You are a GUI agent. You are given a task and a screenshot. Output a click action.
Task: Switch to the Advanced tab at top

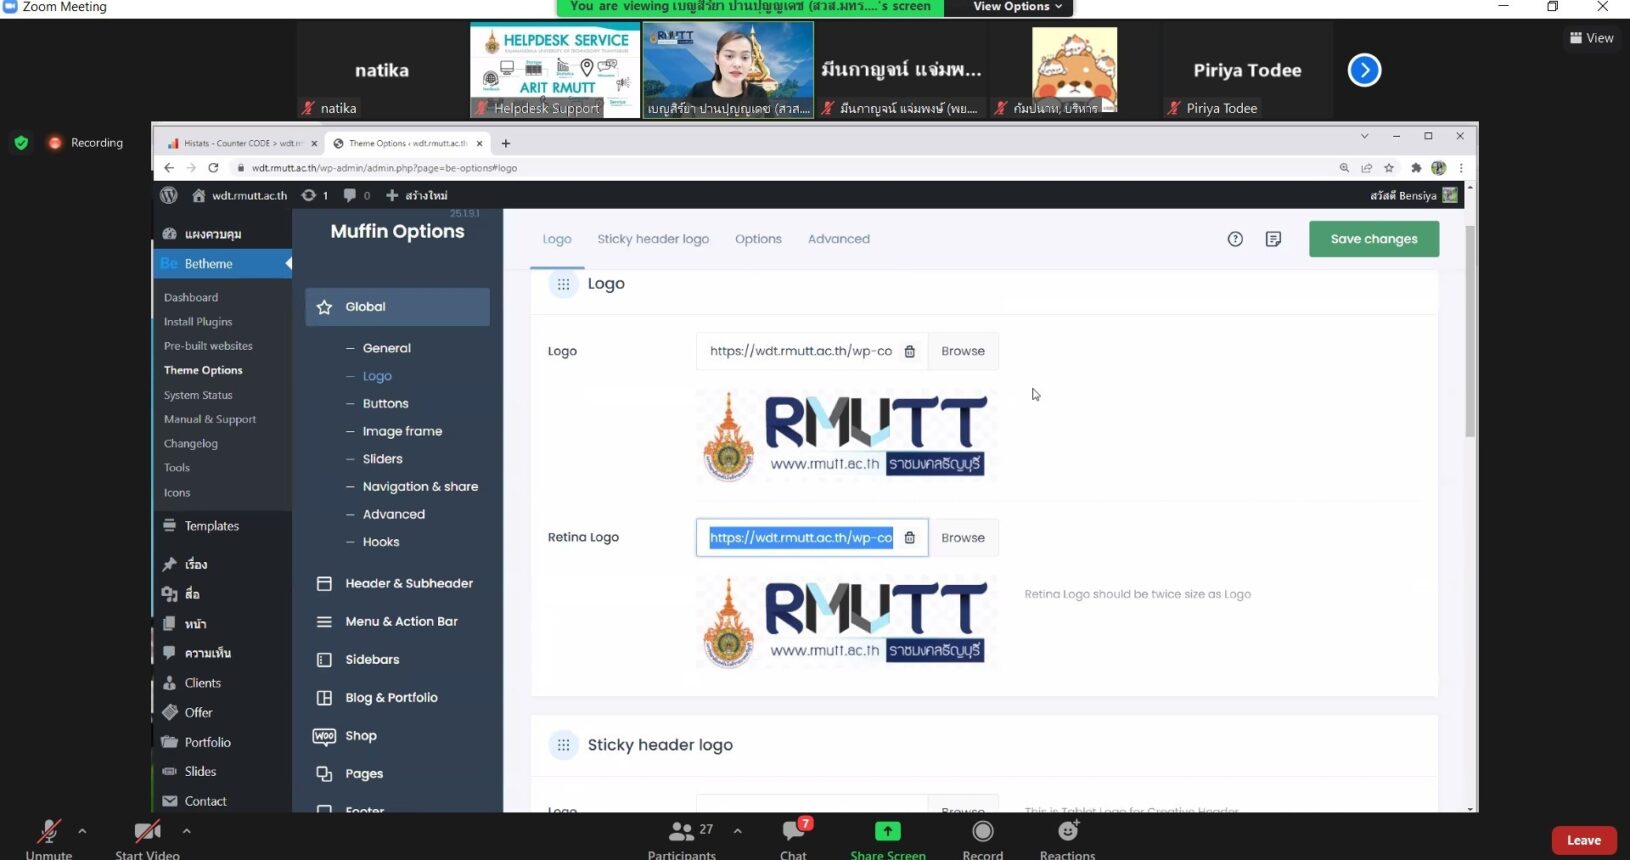(839, 239)
